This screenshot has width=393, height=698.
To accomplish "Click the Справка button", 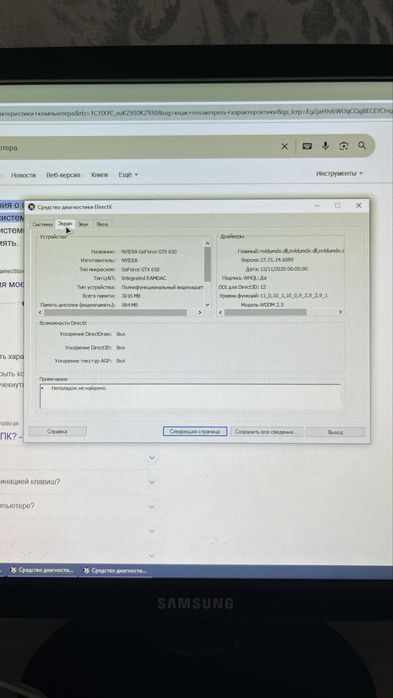I will pyautogui.click(x=57, y=431).
